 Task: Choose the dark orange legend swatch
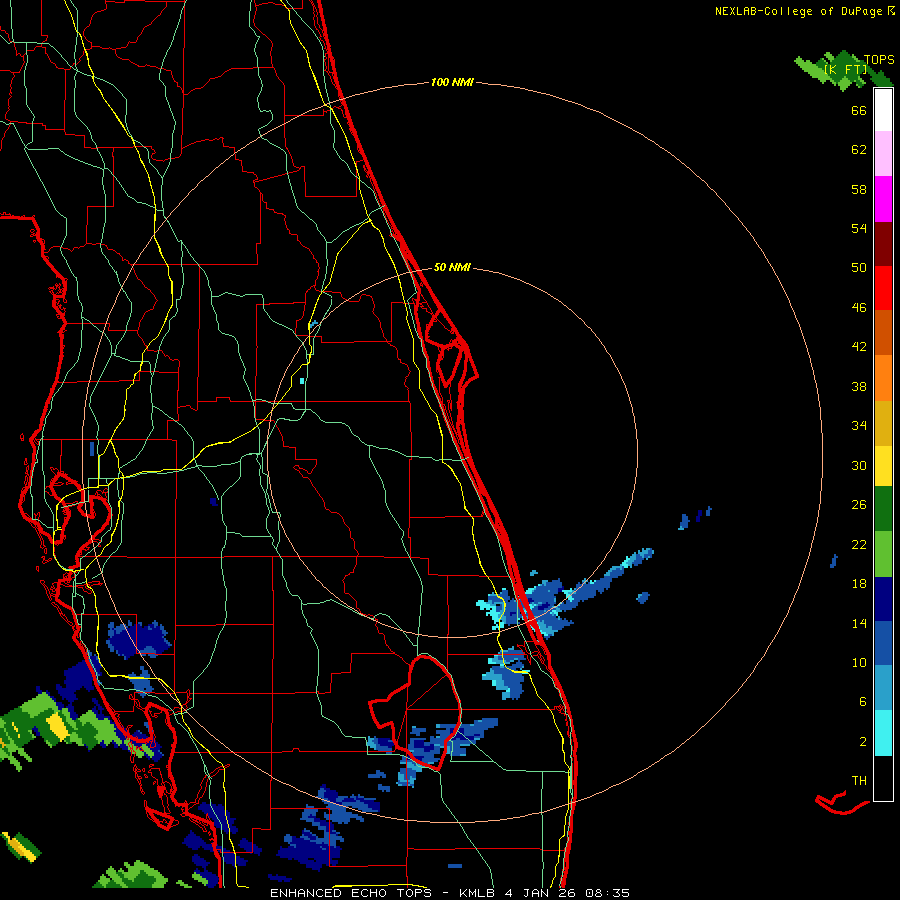coord(883,333)
